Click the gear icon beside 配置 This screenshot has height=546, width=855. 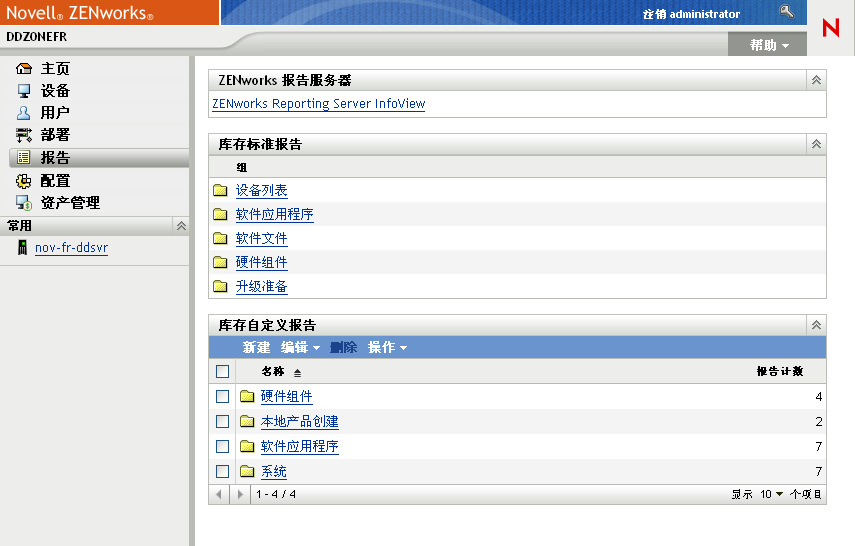[x=24, y=181]
